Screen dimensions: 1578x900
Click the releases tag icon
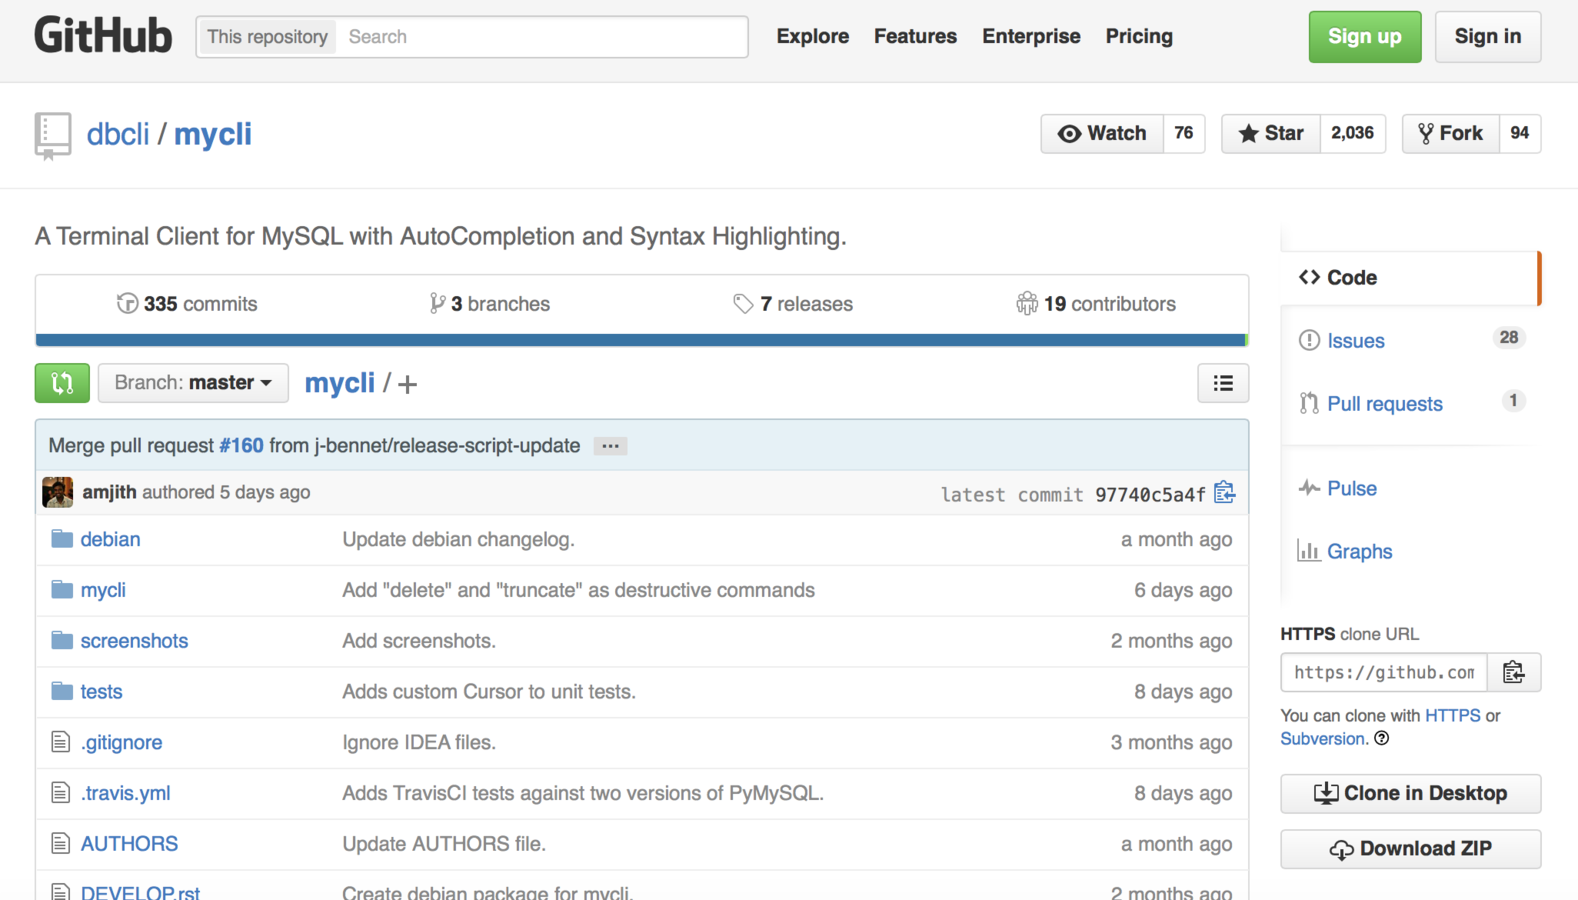point(743,303)
